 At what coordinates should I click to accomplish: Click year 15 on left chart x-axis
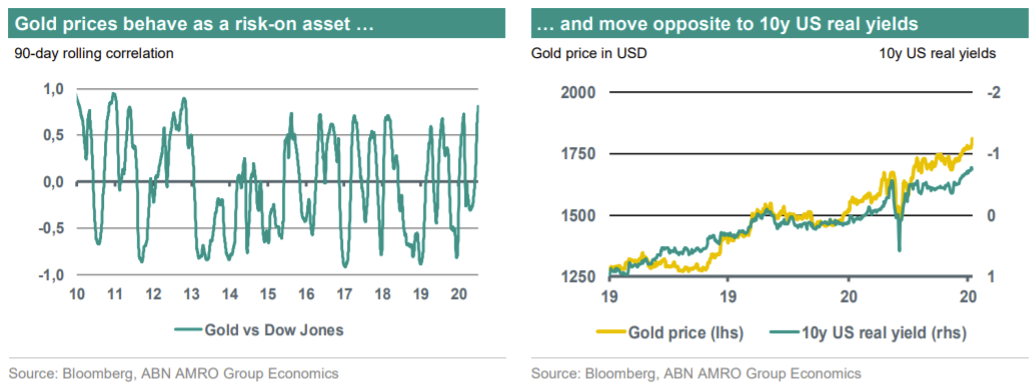267,294
